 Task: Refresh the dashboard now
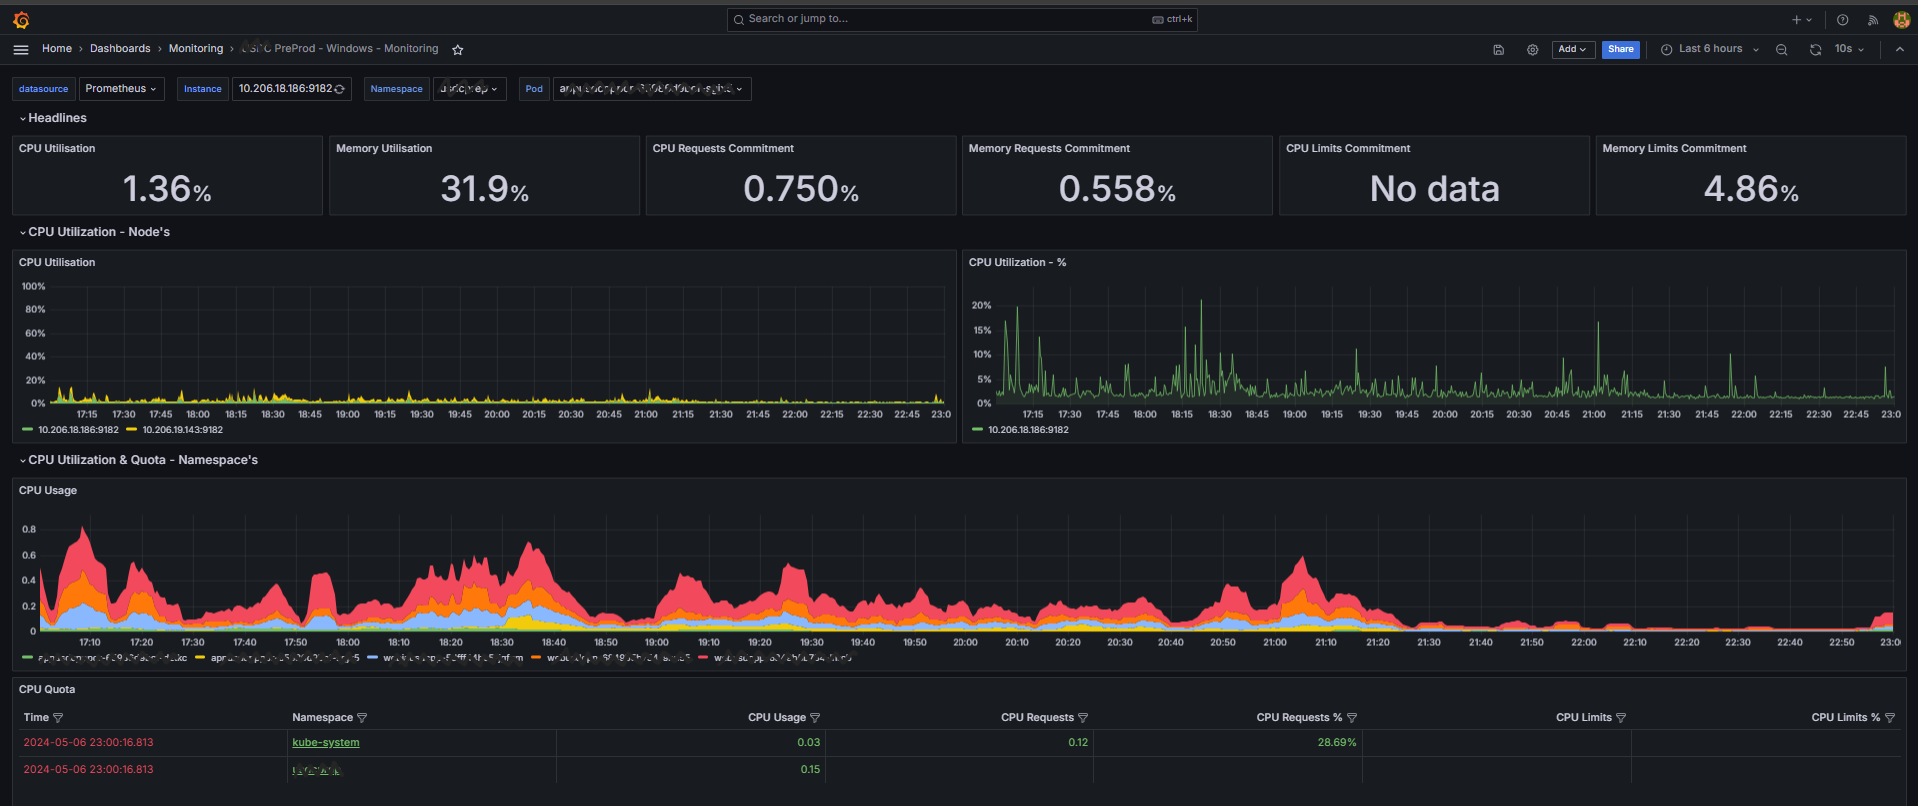click(1815, 49)
